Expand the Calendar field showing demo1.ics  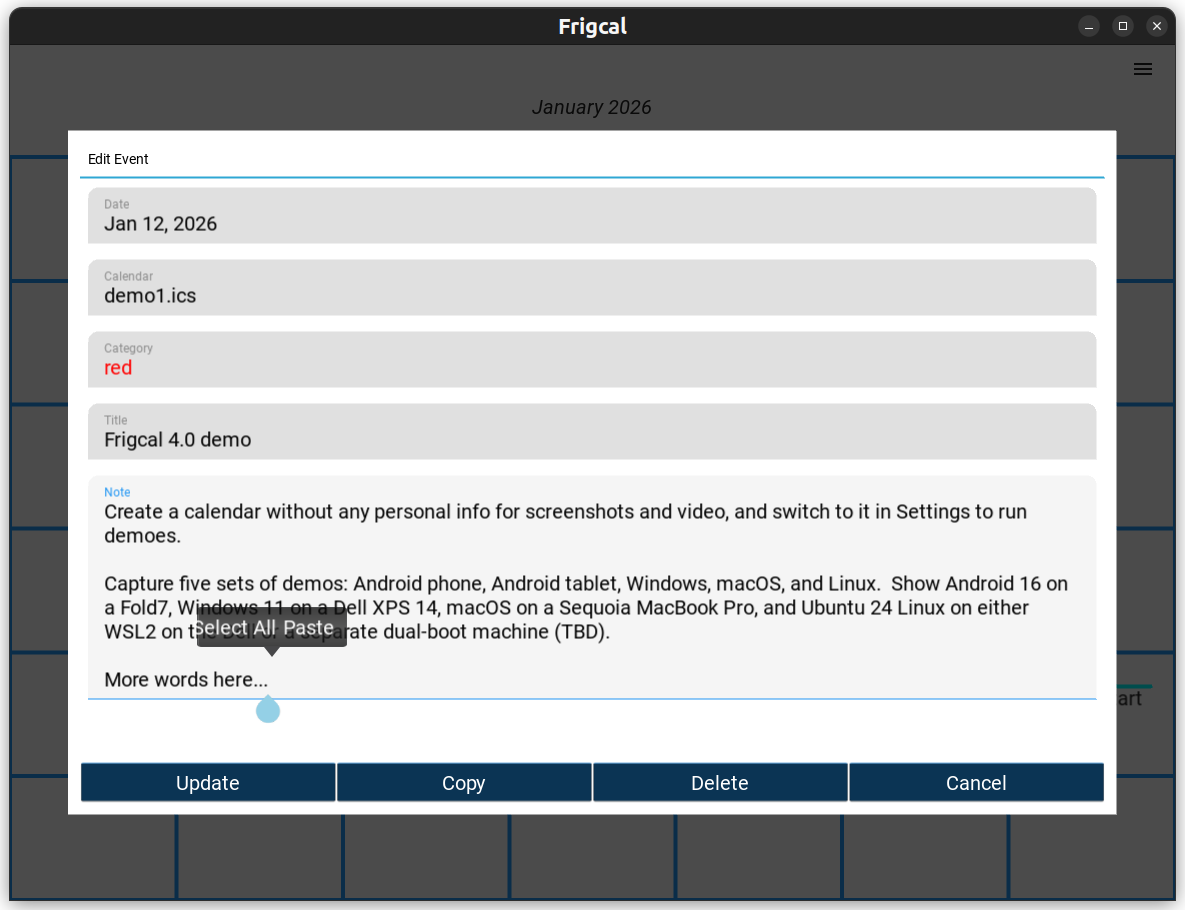pyautogui.click(x=591, y=287)
